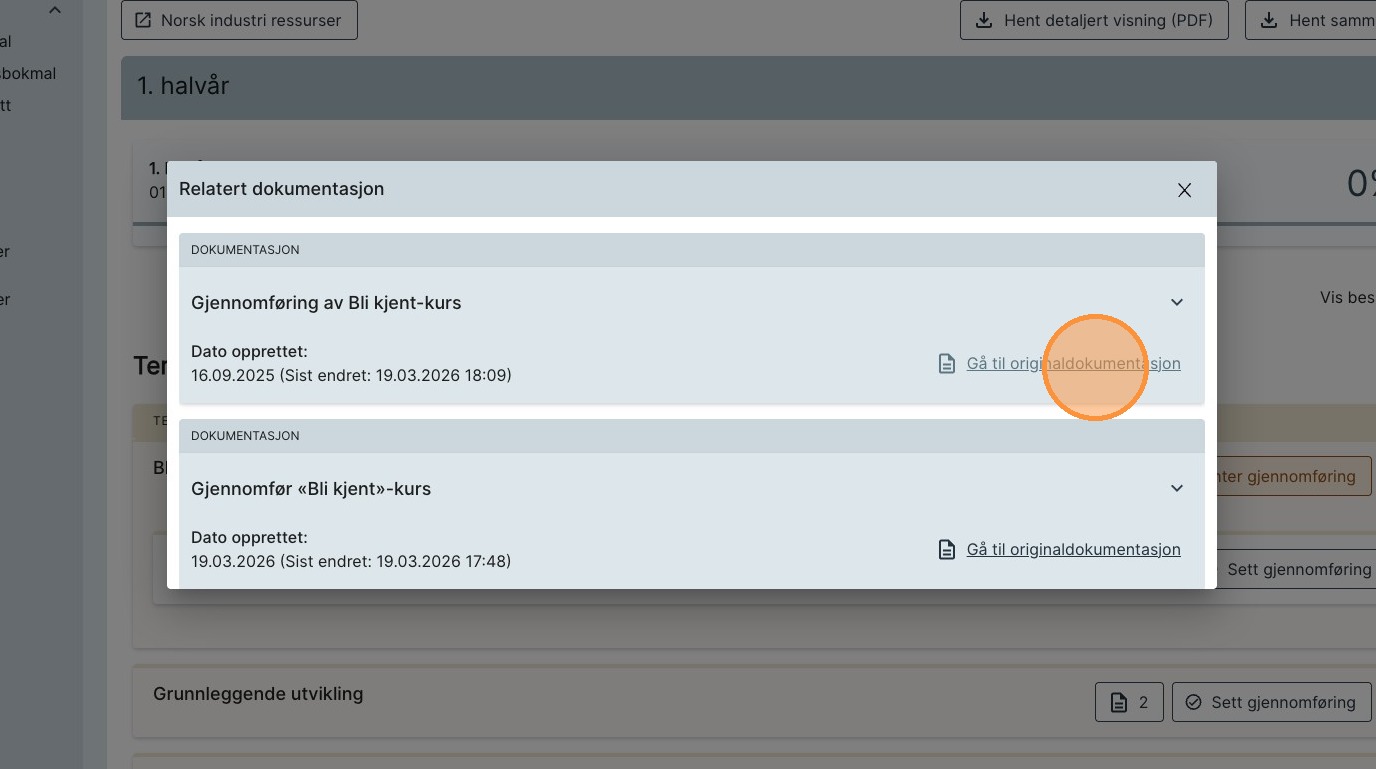
Task: Select the sidebar item directly below bokmal
Action: click(6, 105)
